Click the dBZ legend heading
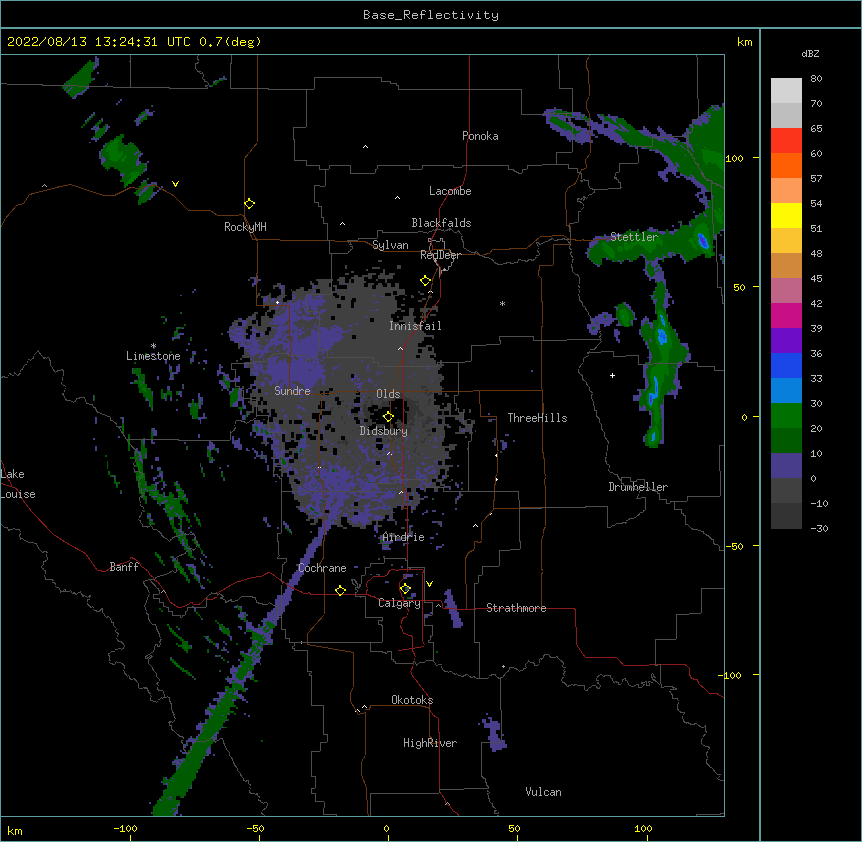The image size is (862, 842). 810,54
